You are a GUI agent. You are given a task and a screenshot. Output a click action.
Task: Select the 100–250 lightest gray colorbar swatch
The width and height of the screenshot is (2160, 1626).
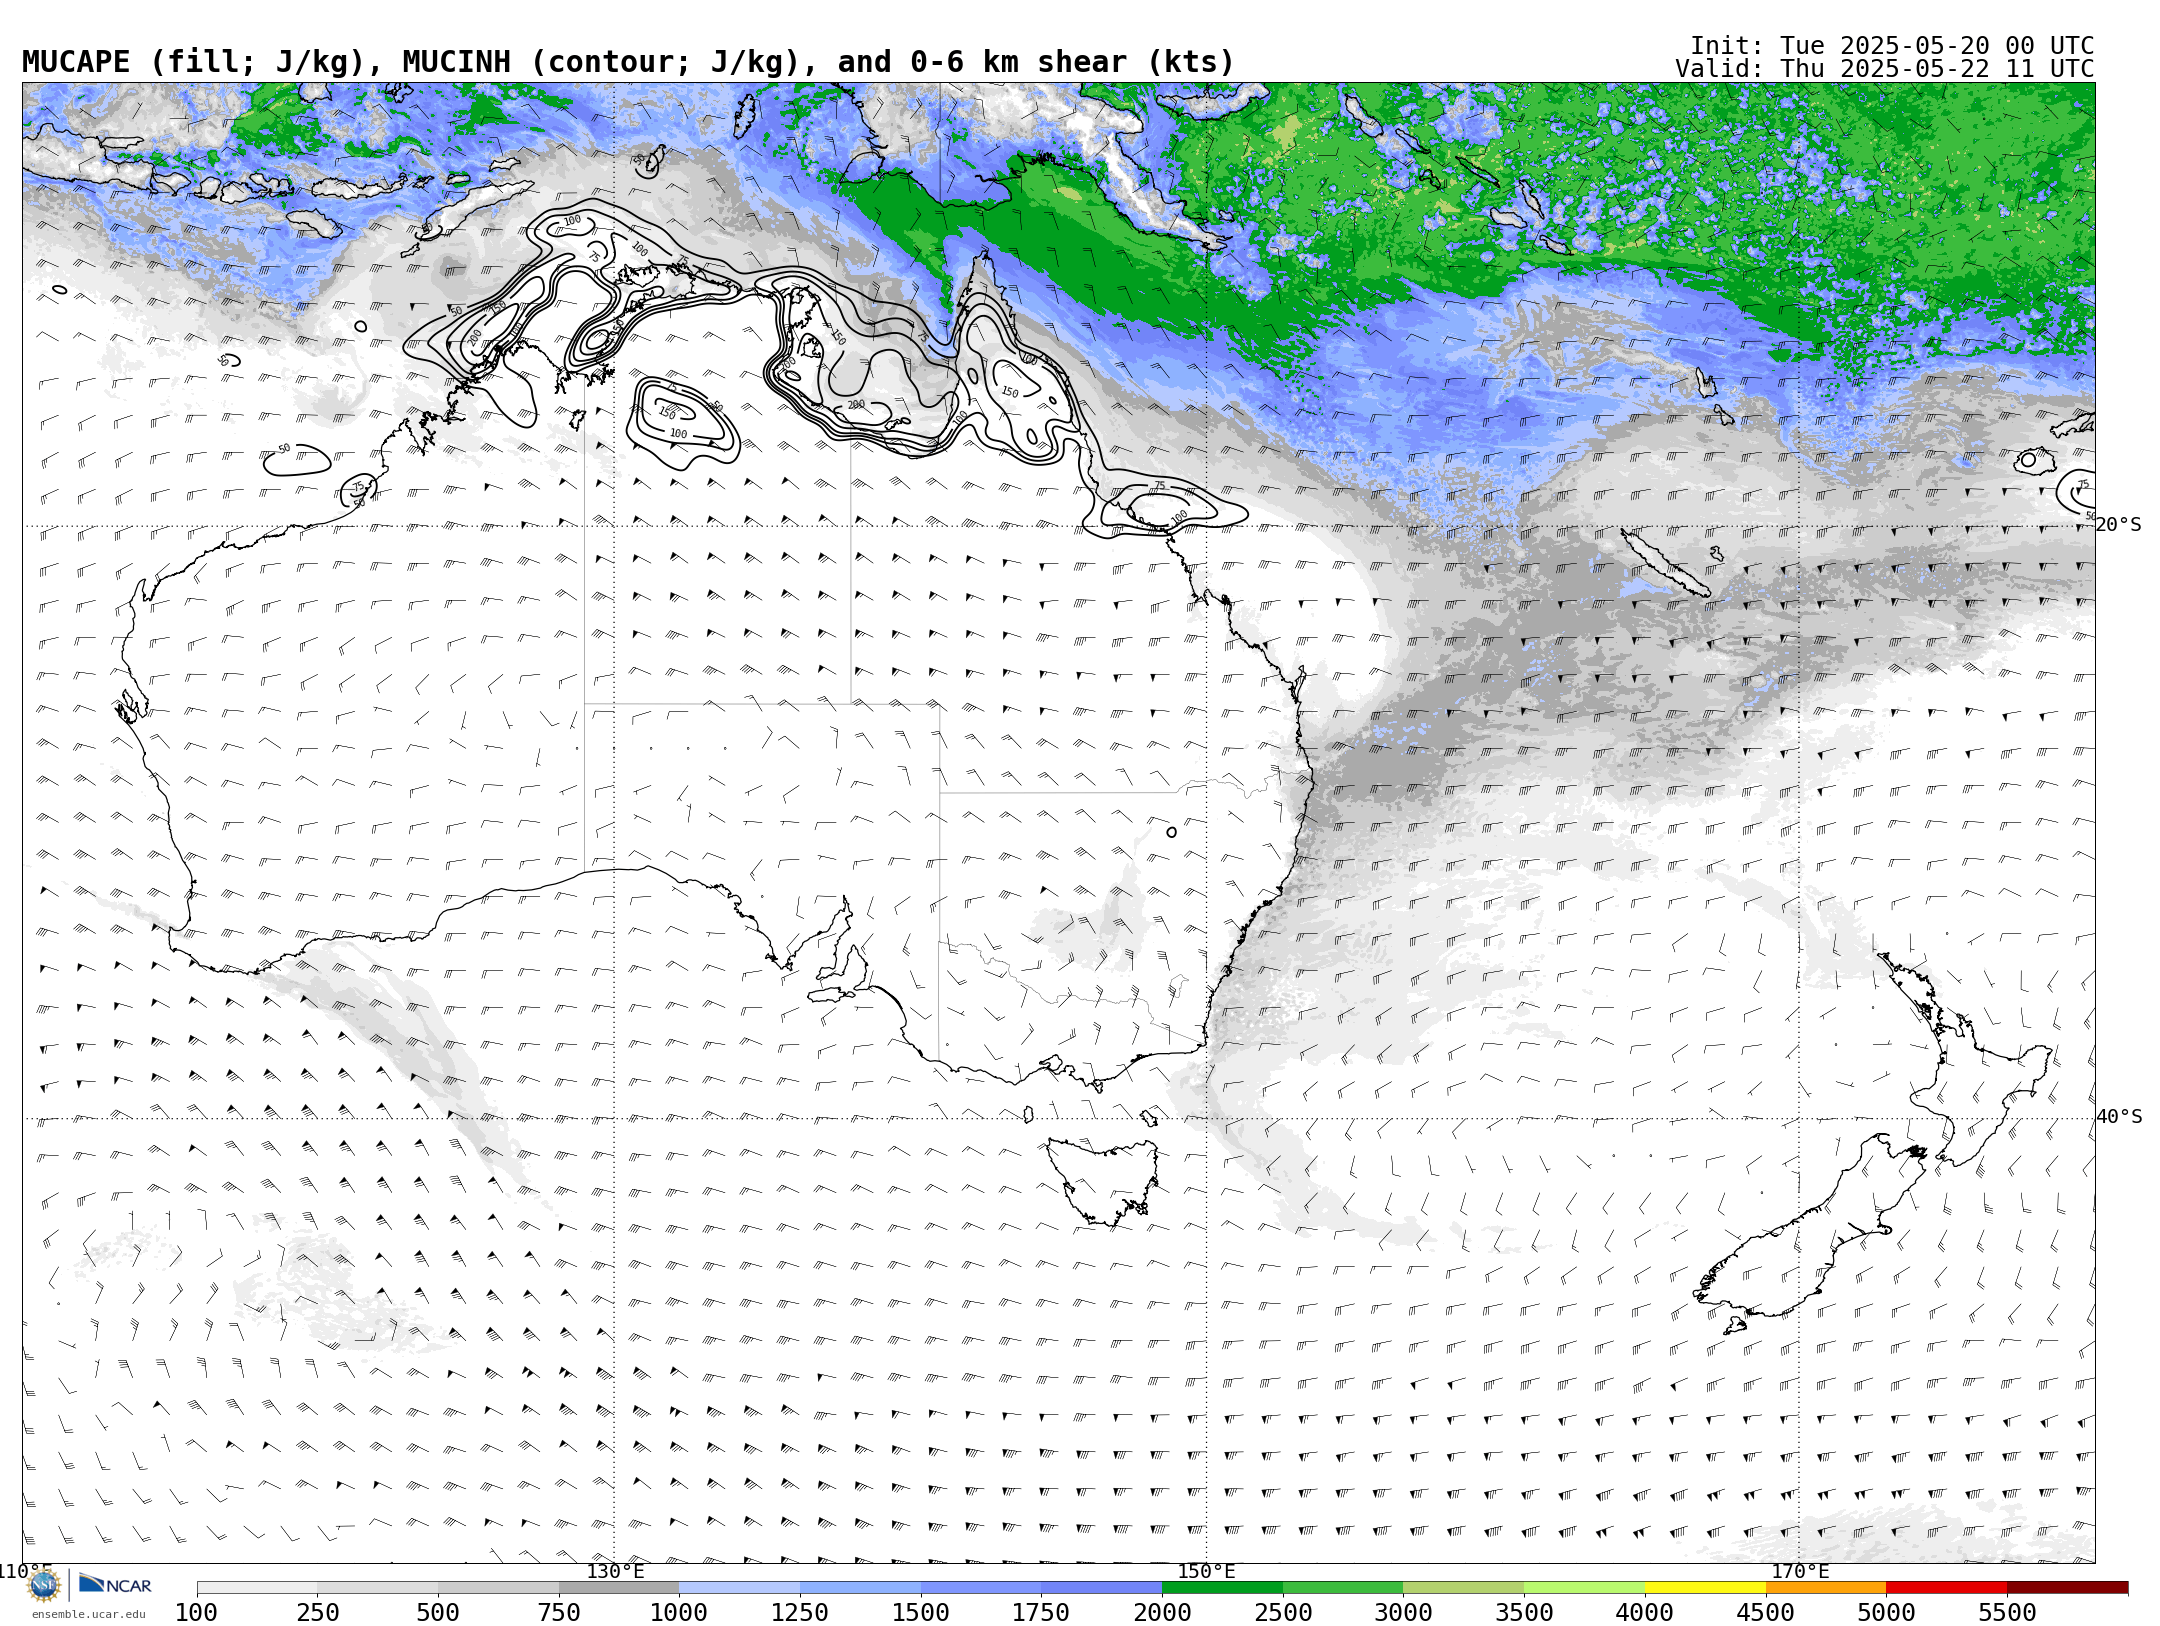pyautogui.click(x=257, y=1588)
